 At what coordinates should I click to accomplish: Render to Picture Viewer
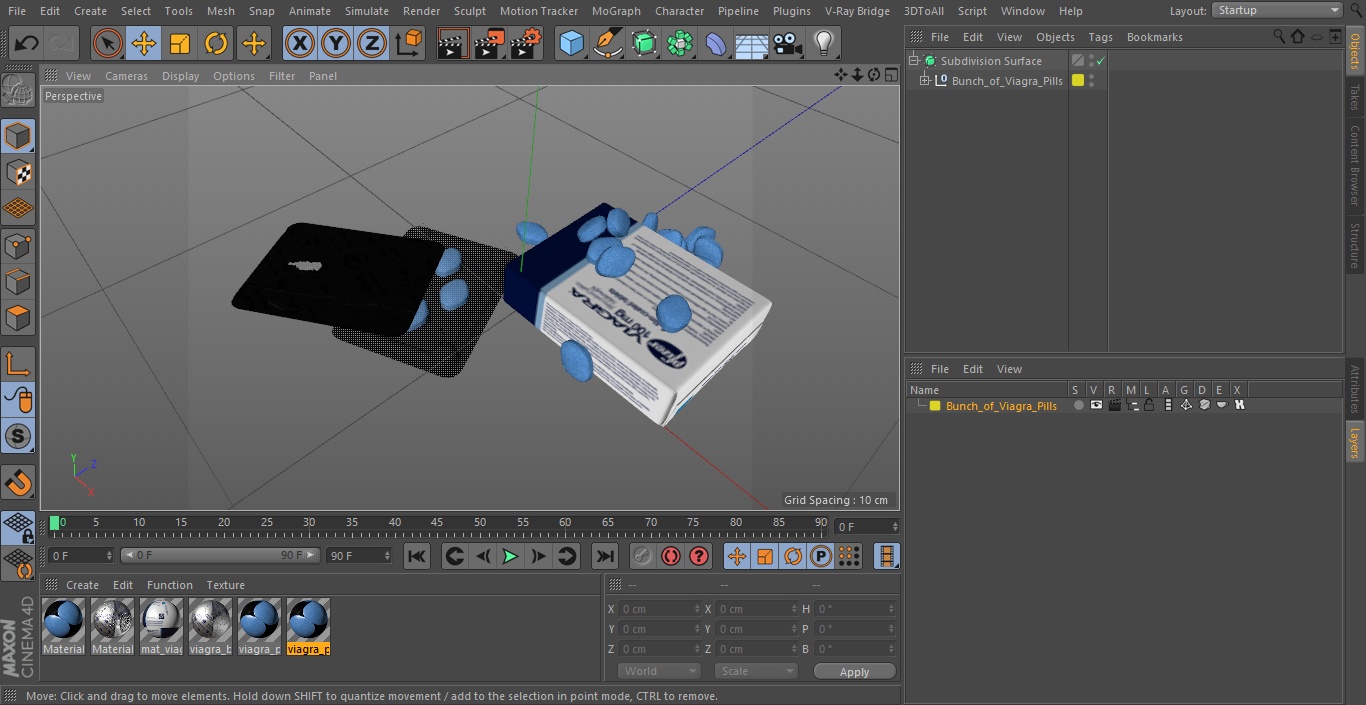pos(489,43)
